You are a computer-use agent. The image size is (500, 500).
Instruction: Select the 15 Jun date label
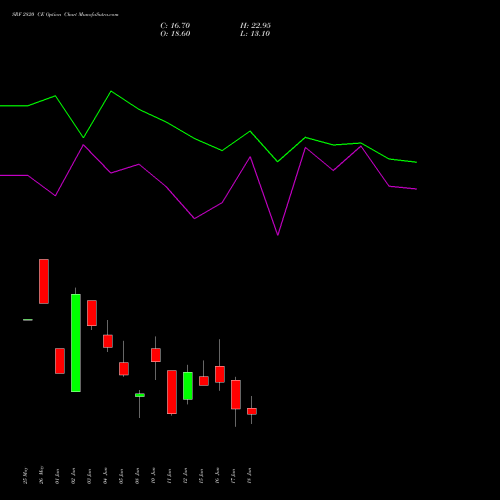click(x=202, y=476)
